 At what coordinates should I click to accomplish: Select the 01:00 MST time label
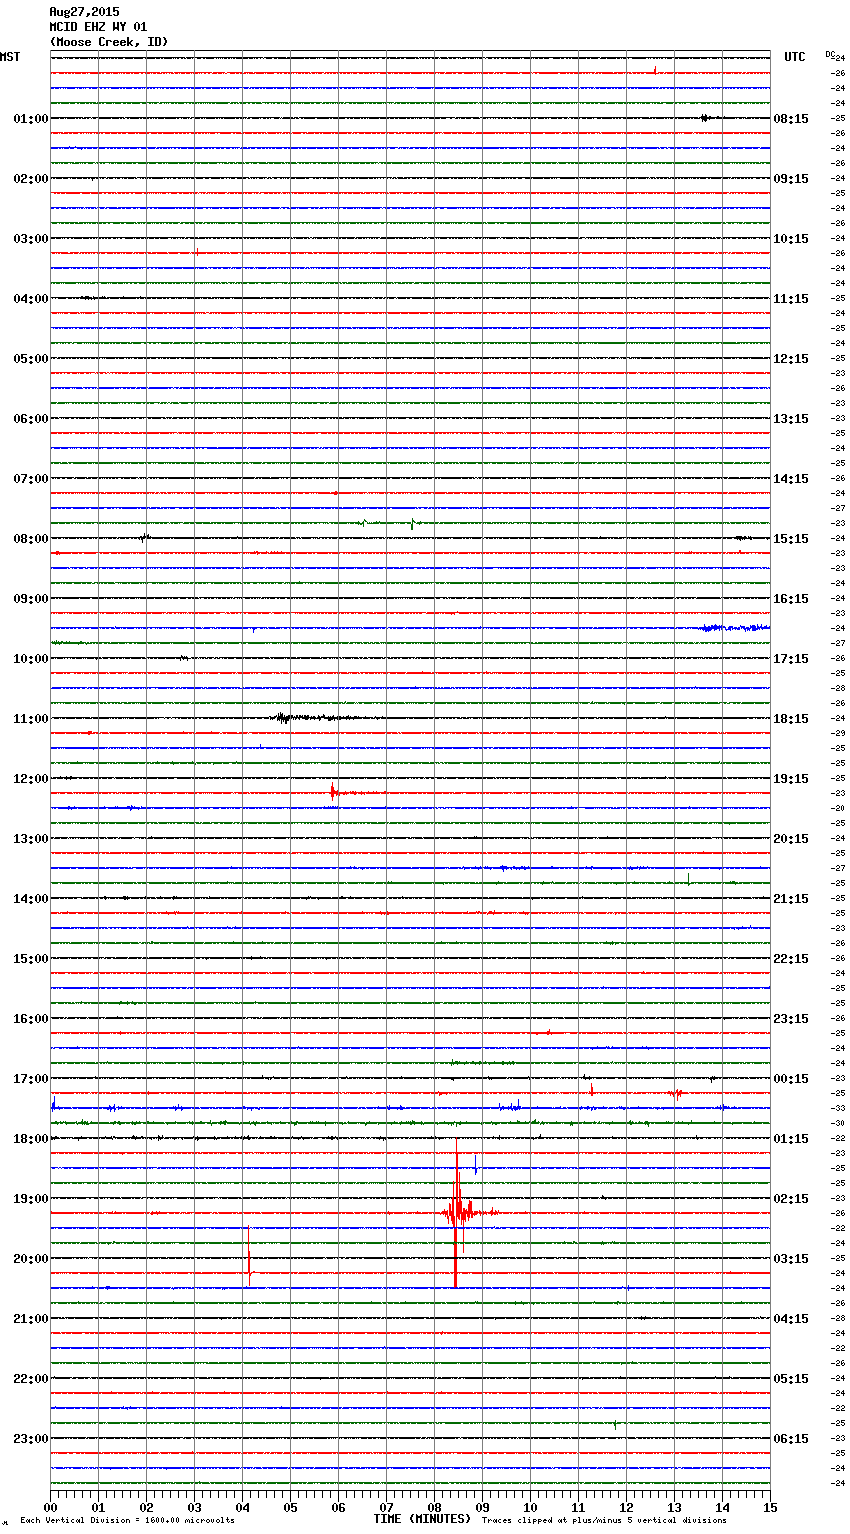31,119
